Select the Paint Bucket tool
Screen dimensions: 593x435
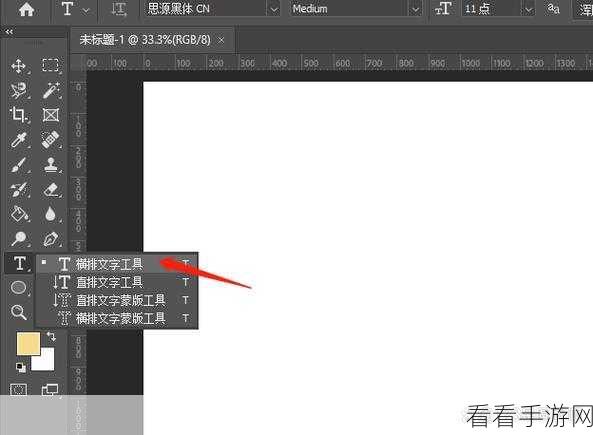click(x=19, y=214)
